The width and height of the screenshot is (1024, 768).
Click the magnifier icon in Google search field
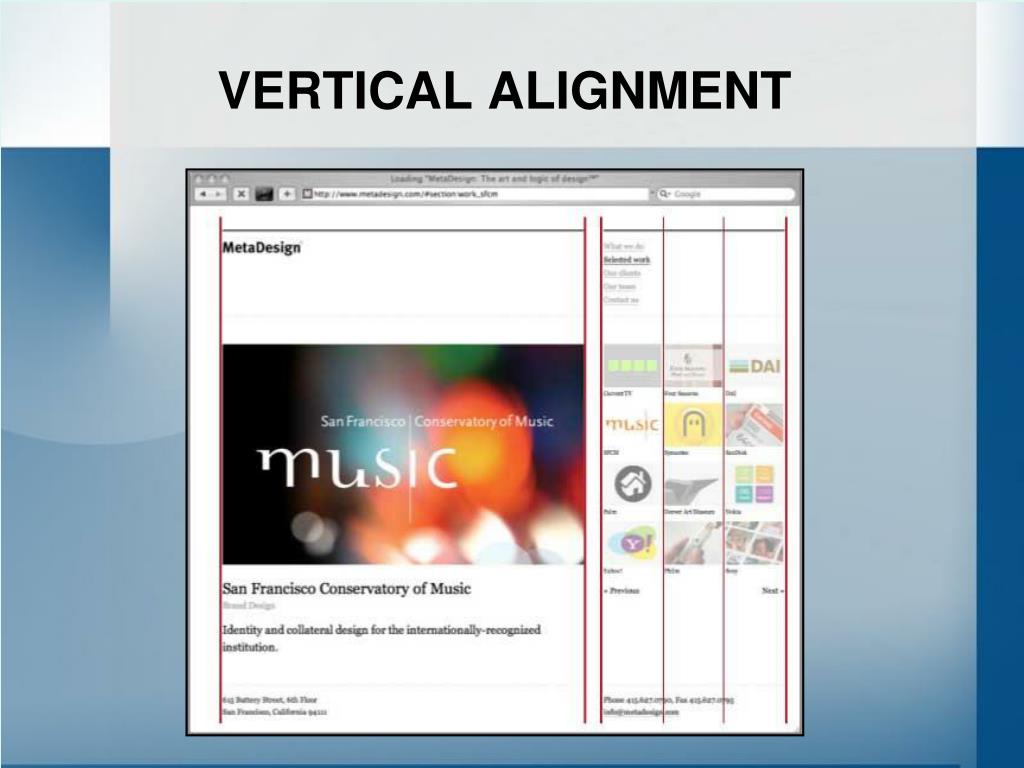coord(665,194)
